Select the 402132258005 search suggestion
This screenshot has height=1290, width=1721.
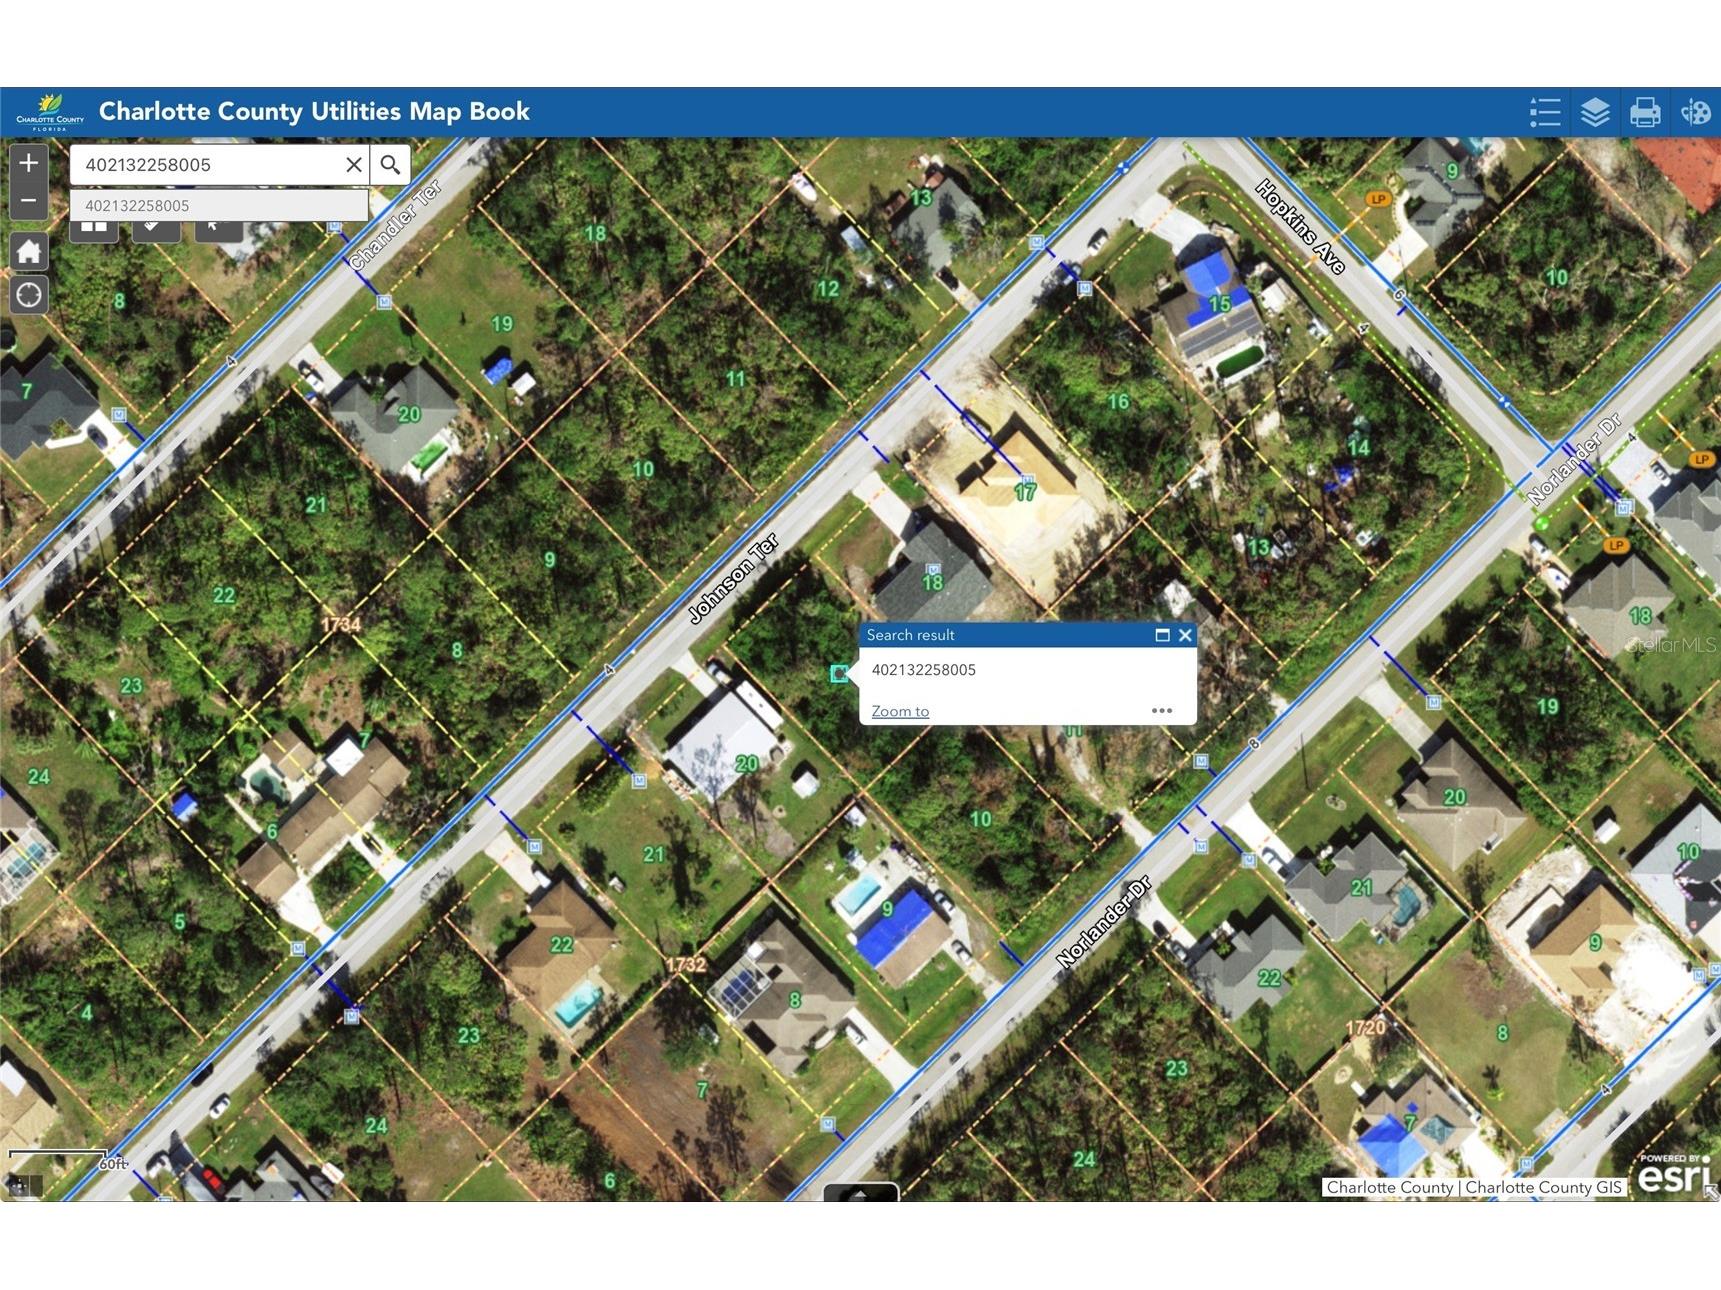pos(219,206)
